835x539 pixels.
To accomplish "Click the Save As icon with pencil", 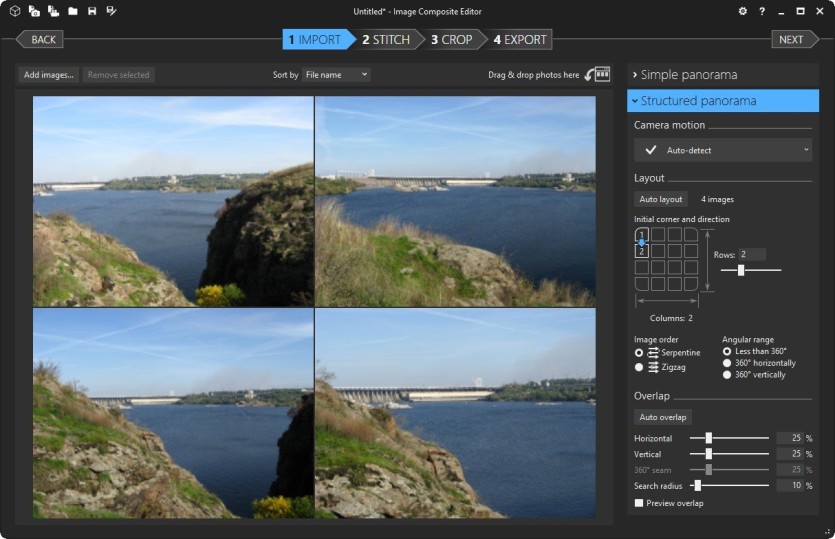I will (x=111, y=11).
